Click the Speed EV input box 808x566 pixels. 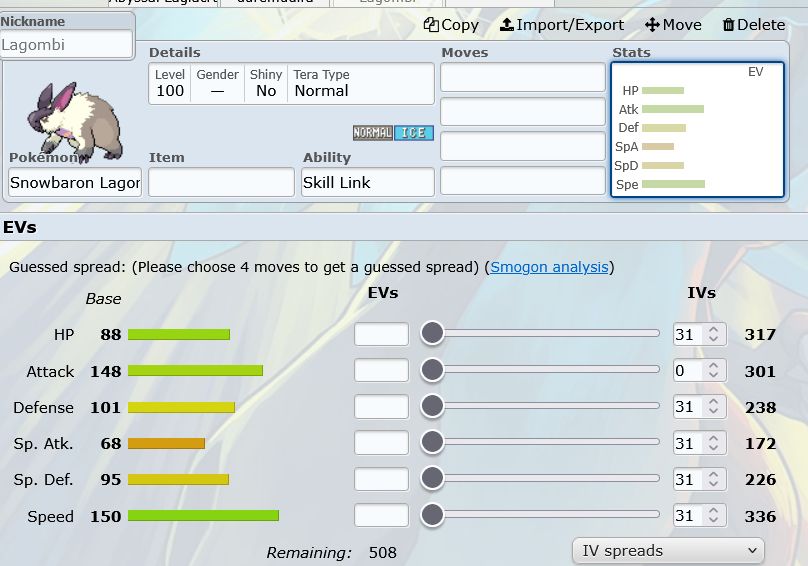point(381,515)
